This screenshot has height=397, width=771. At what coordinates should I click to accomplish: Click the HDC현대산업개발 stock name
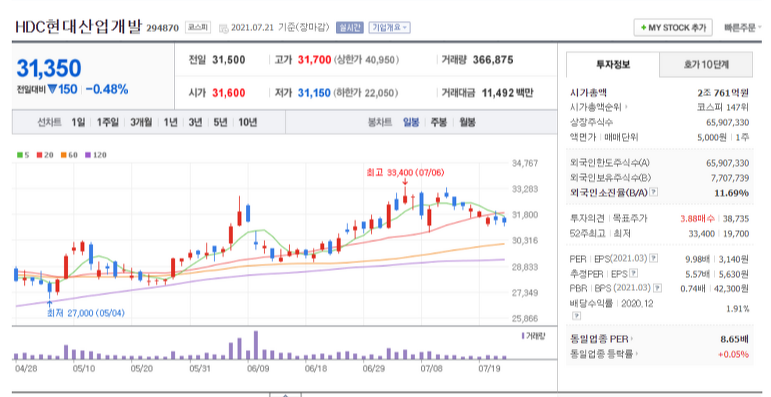(79, 27)
